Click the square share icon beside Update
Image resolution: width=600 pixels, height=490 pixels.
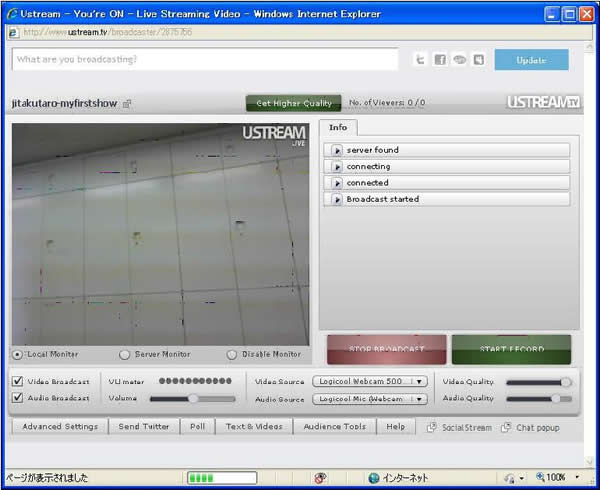tap(479, 60)
